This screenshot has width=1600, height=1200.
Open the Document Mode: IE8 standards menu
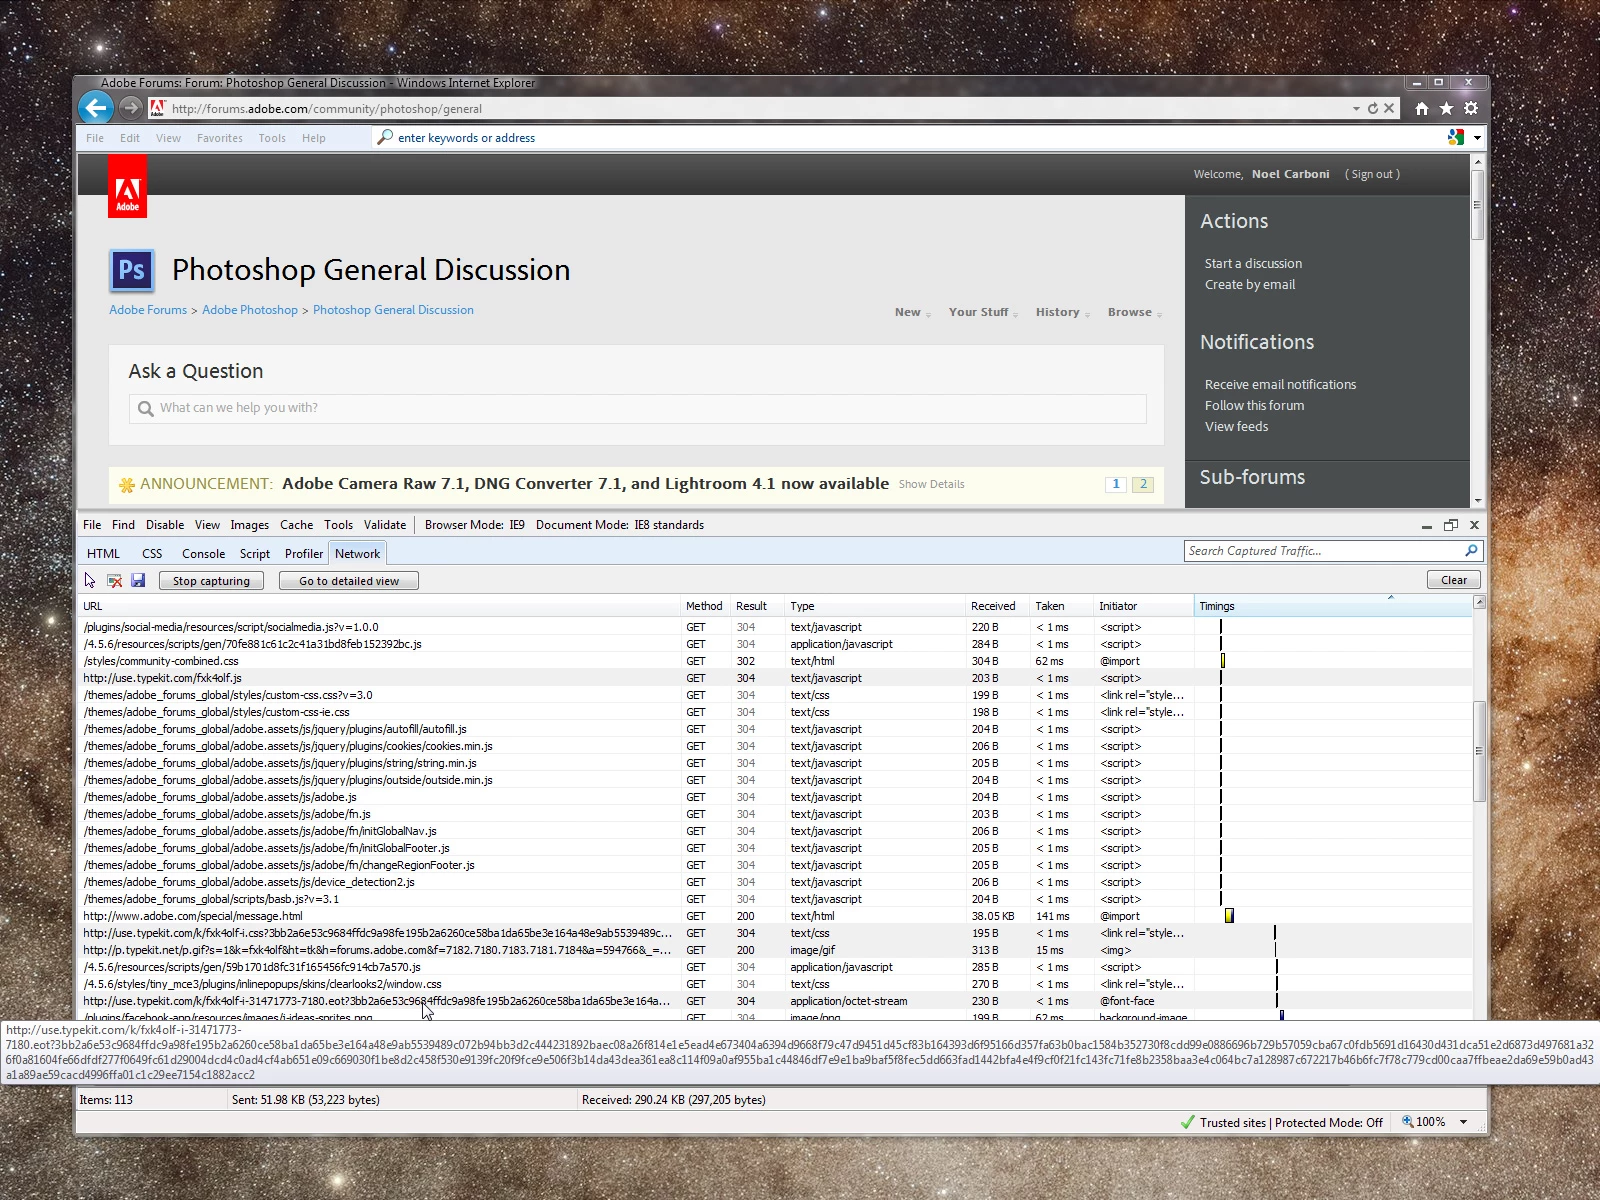(620, 525)
